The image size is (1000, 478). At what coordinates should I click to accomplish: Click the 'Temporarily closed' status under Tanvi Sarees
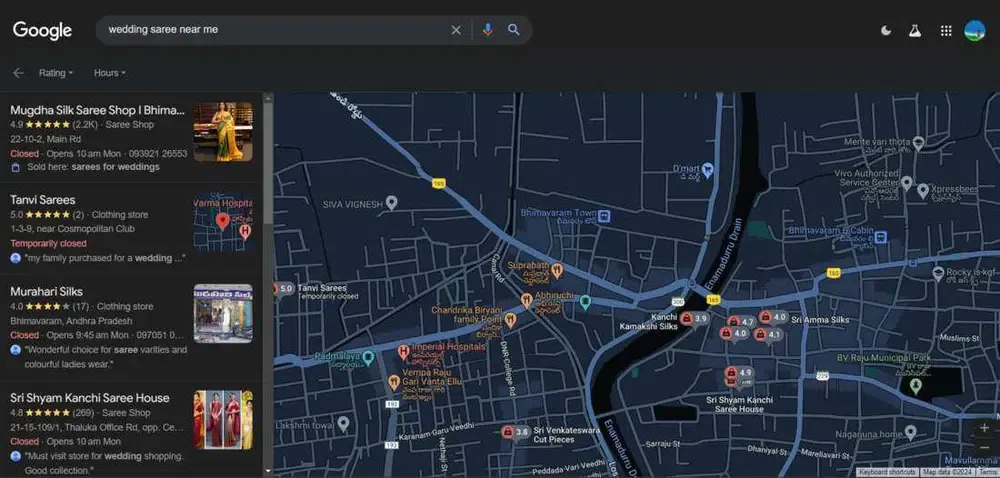[x=48, y=243]
